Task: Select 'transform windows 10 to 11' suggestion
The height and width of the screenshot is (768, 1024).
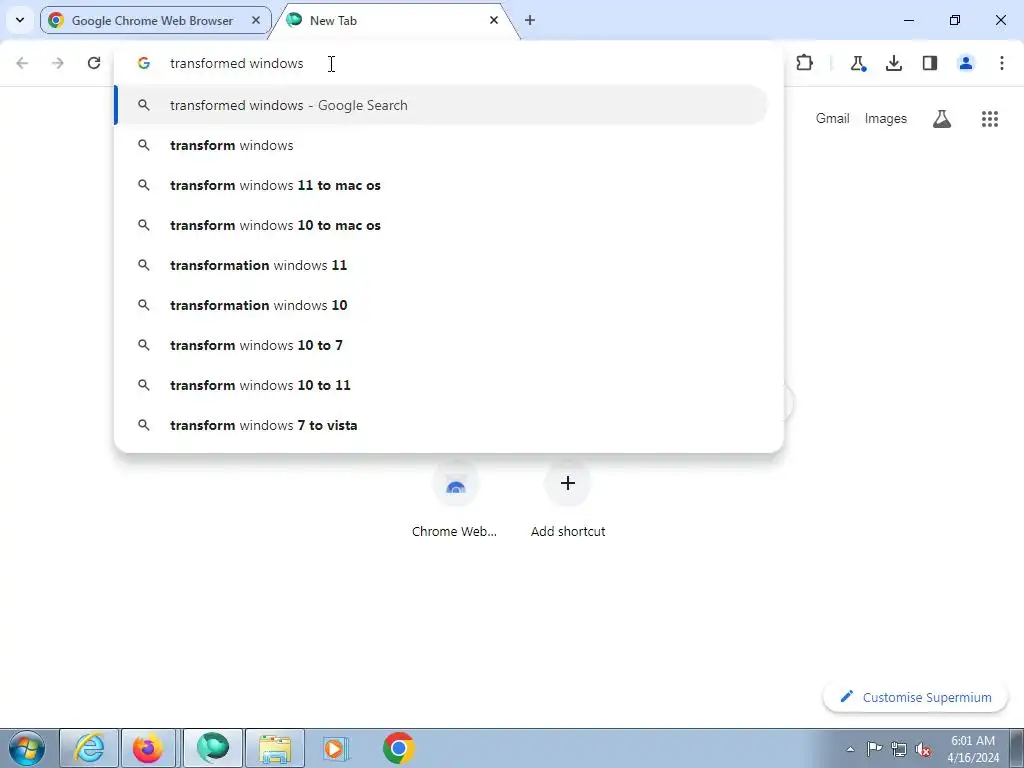Action: [441, 385]
